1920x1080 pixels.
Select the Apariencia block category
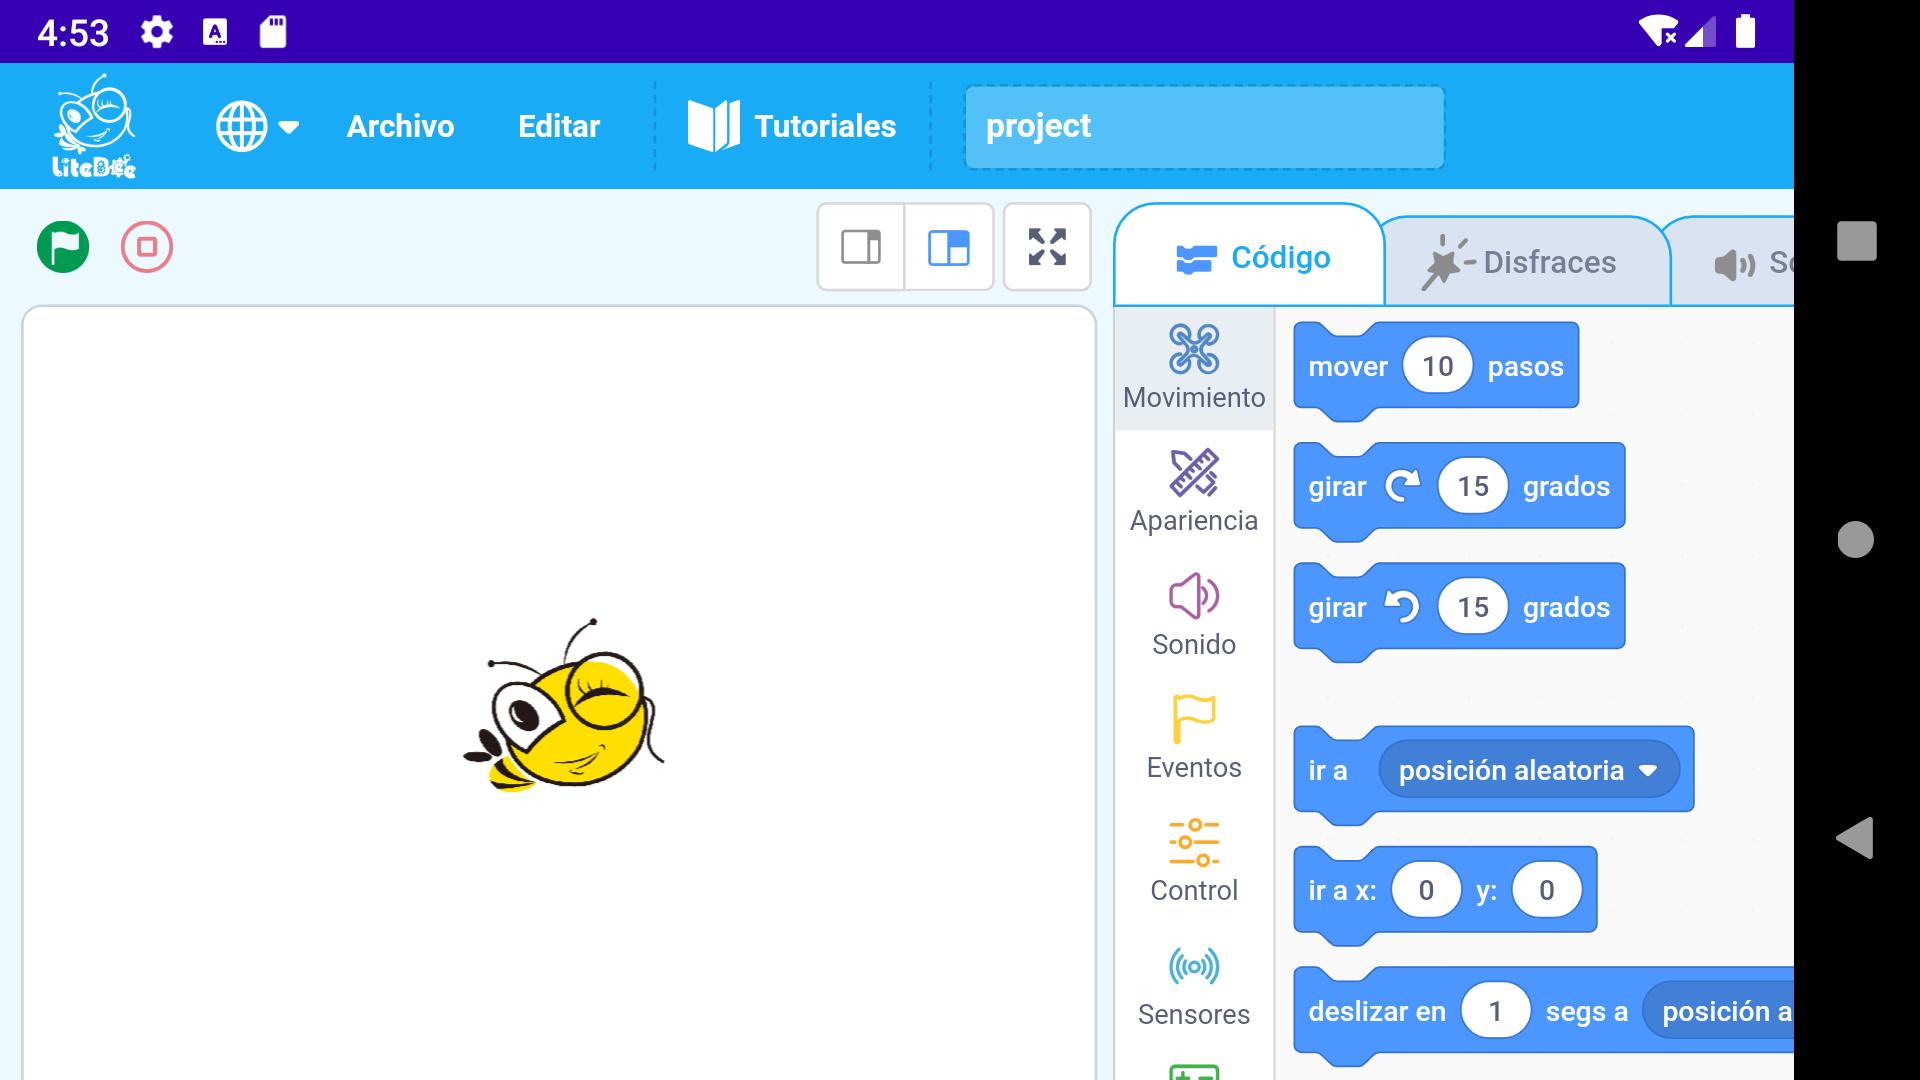[1194, 491]
